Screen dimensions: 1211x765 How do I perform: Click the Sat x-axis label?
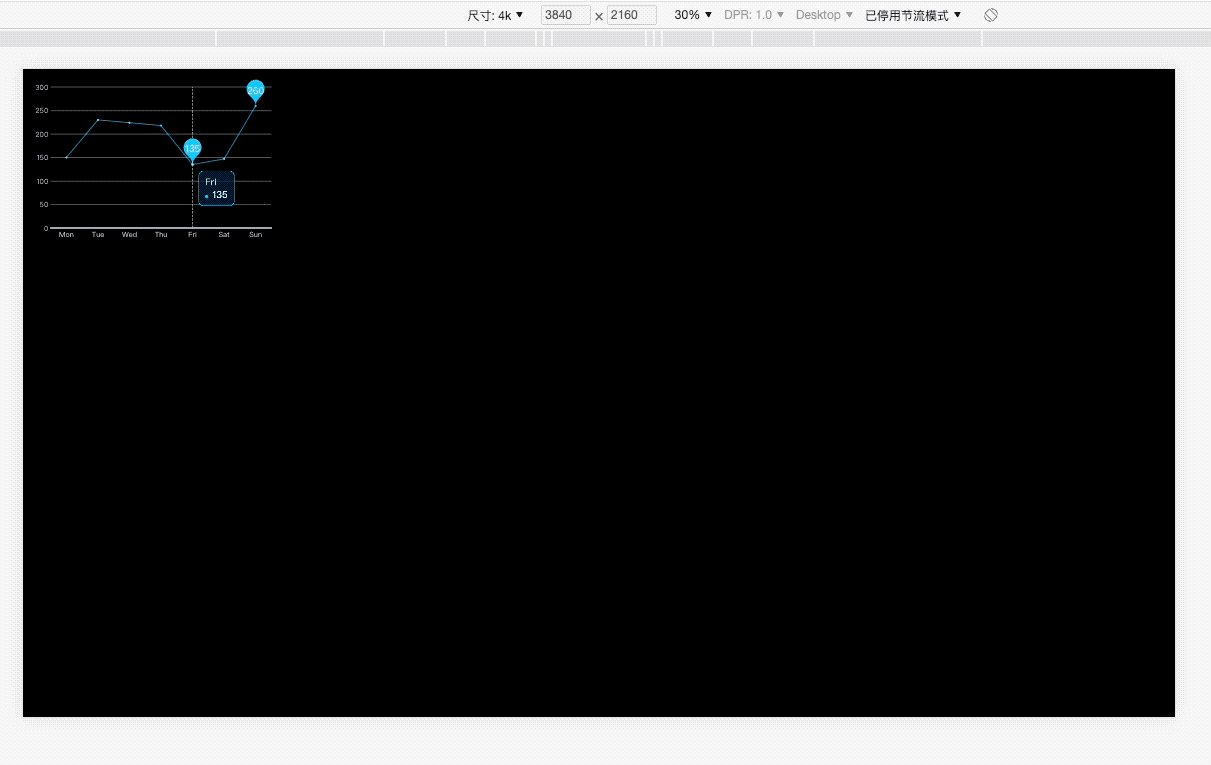click(x=224, y=235)
